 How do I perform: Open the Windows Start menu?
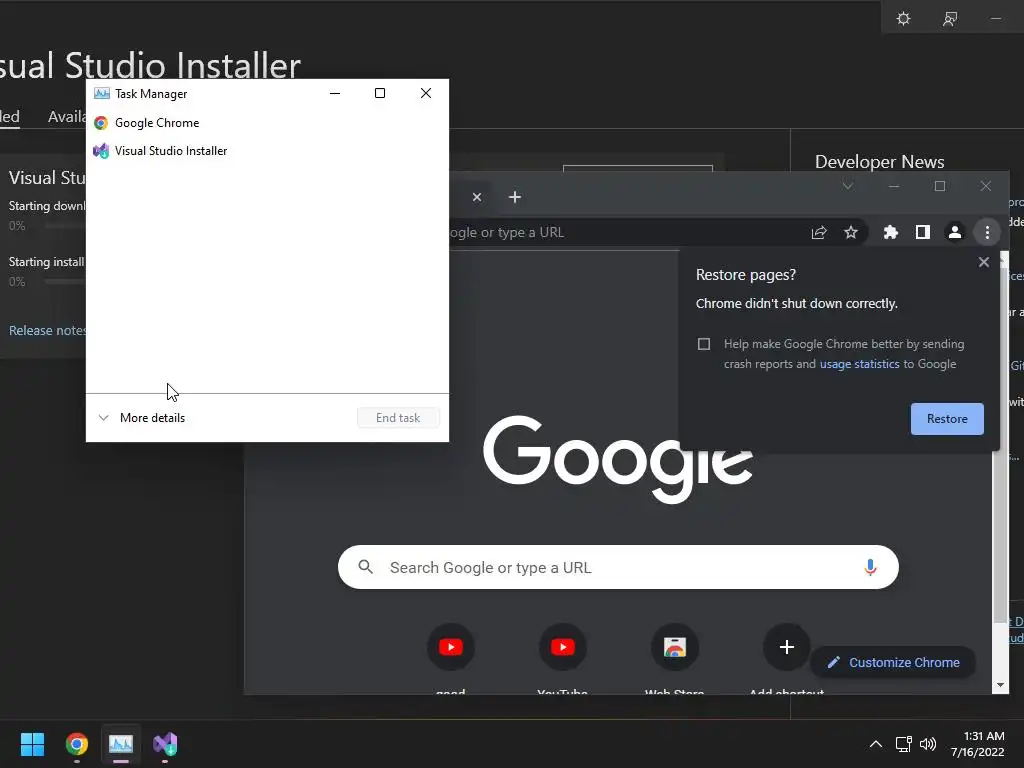coord(32,744)
